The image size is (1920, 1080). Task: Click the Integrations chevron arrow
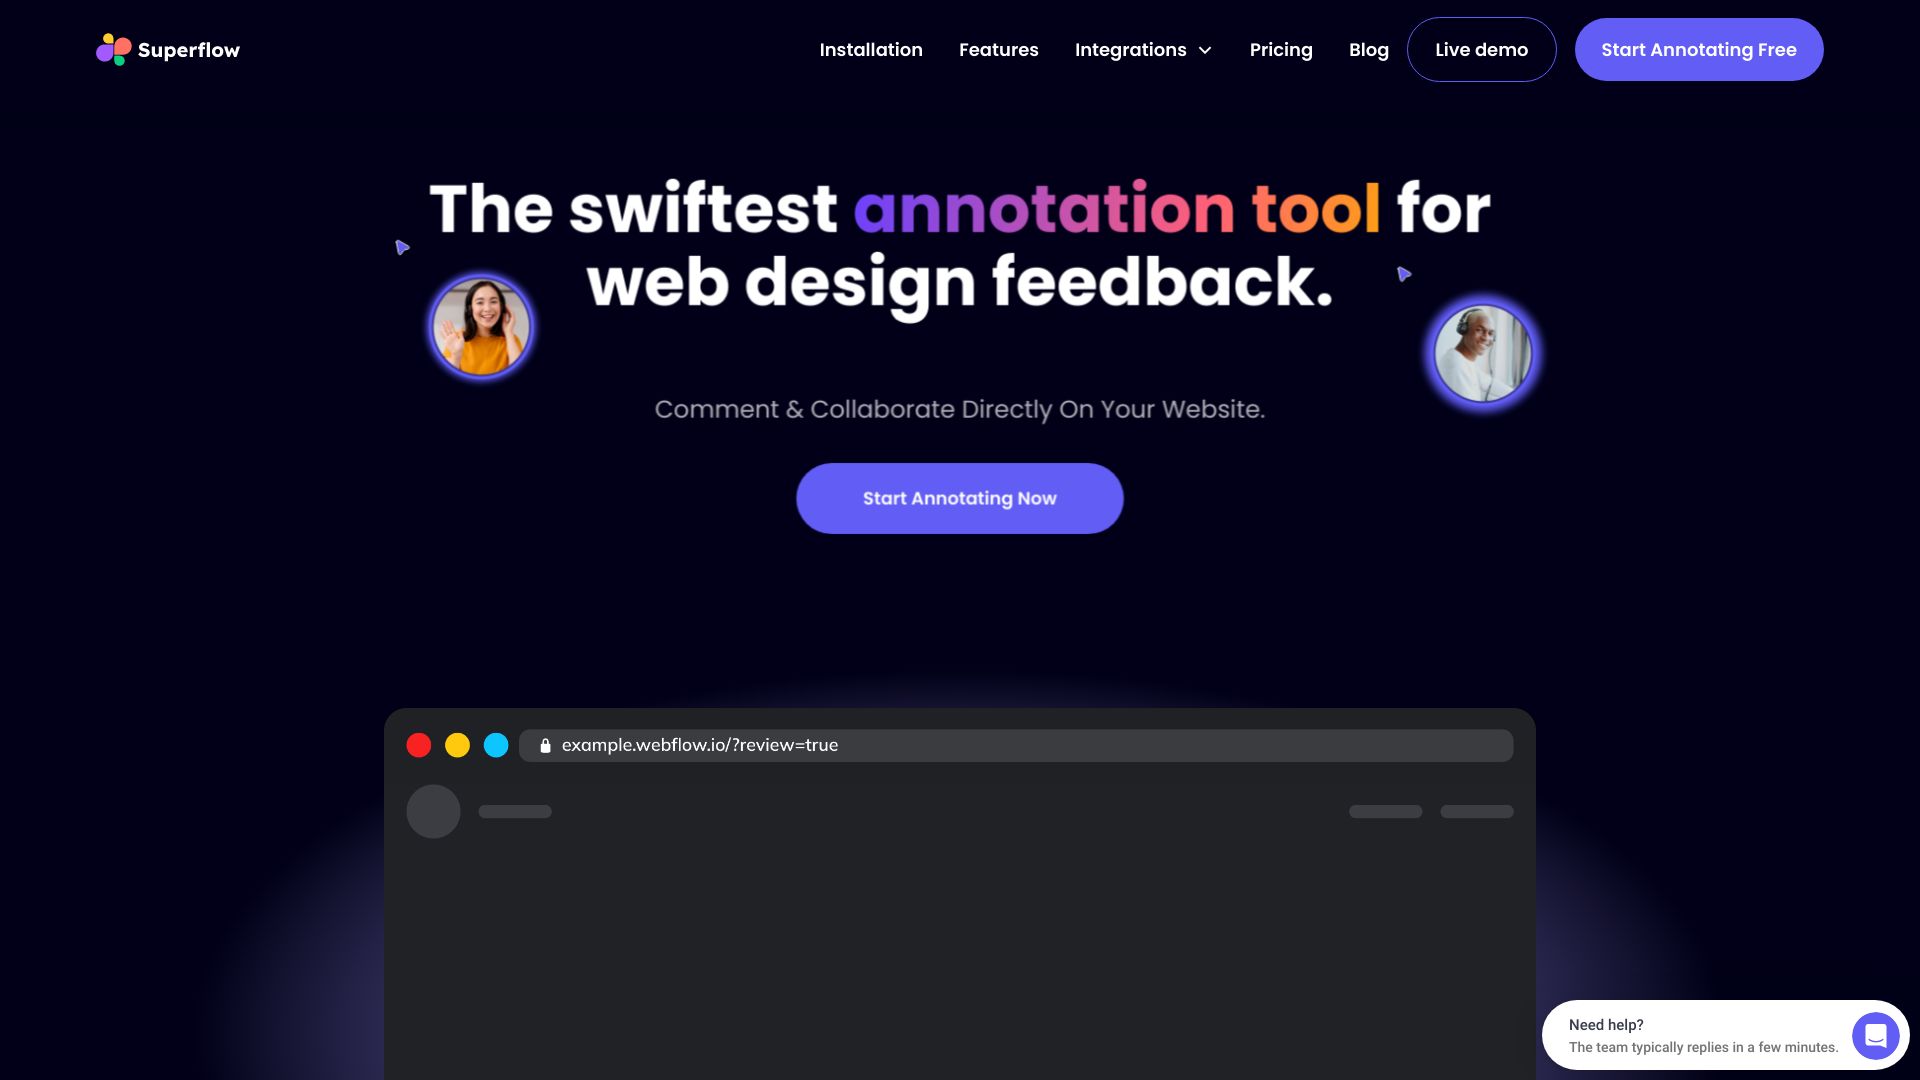tap(1205, 50)
